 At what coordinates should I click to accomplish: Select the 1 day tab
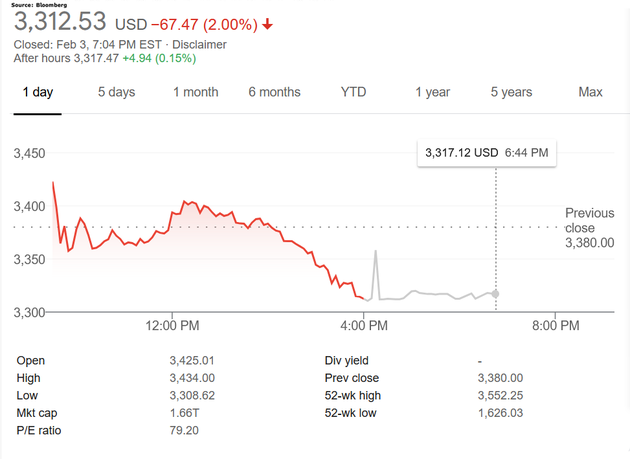pyautogui.click(x=37, y=92)
